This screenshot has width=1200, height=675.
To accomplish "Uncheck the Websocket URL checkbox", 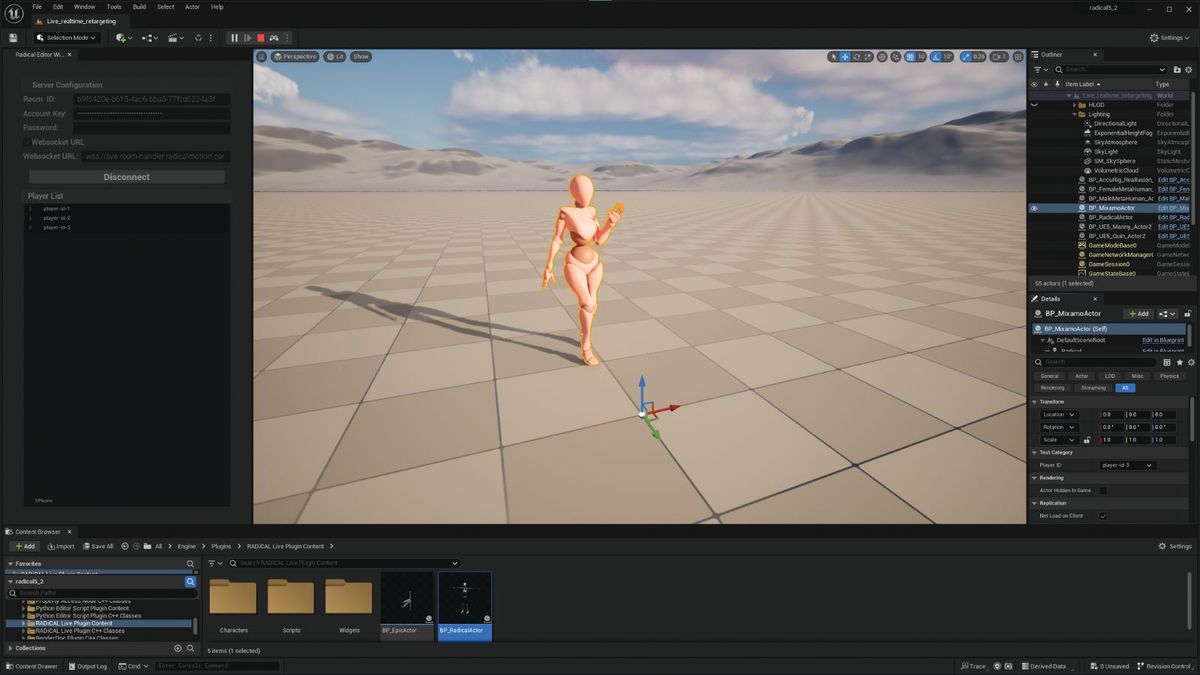I will pyautogui.click(x=25, y=142).
